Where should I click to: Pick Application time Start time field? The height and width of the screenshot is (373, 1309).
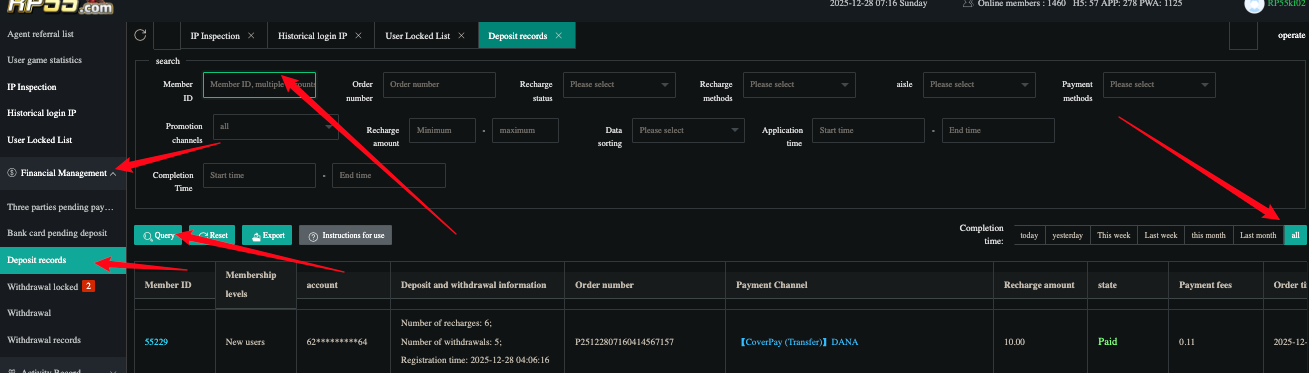coord(869,131)
